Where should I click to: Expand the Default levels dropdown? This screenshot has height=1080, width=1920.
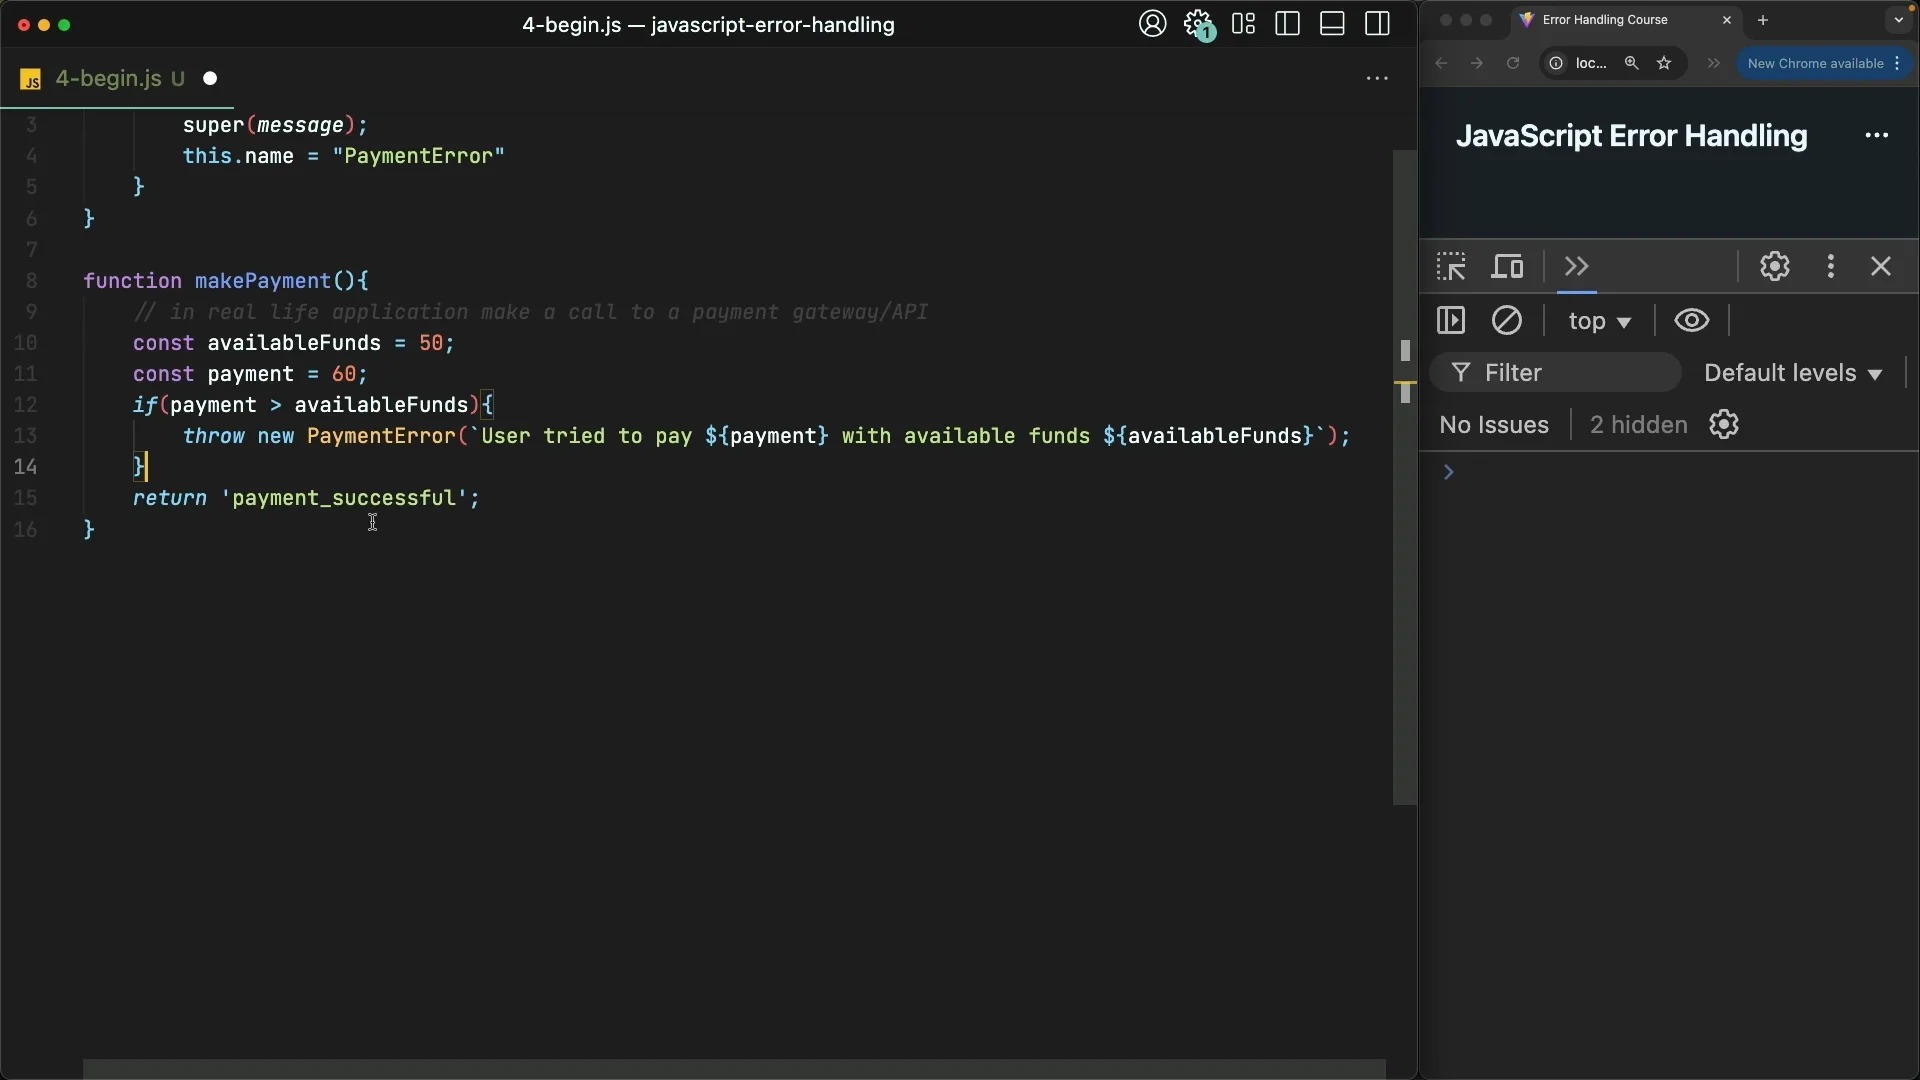pyautogui.click(x=1793, y=373)
